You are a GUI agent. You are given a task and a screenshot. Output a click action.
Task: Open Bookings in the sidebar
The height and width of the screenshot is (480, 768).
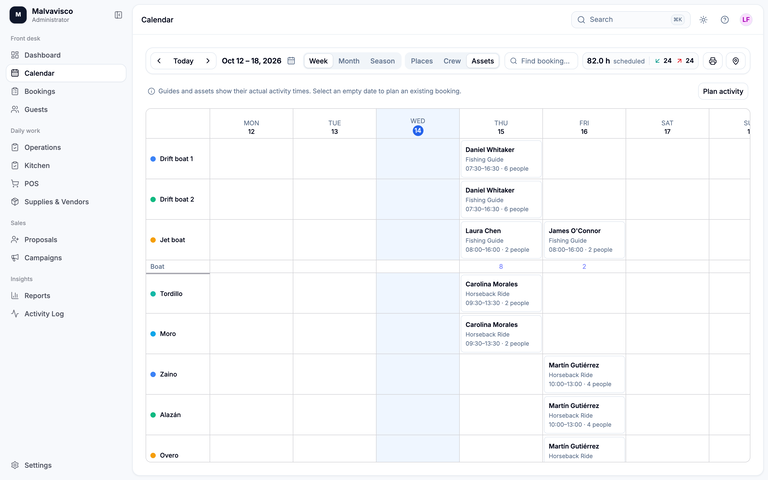tap(66, 91)
